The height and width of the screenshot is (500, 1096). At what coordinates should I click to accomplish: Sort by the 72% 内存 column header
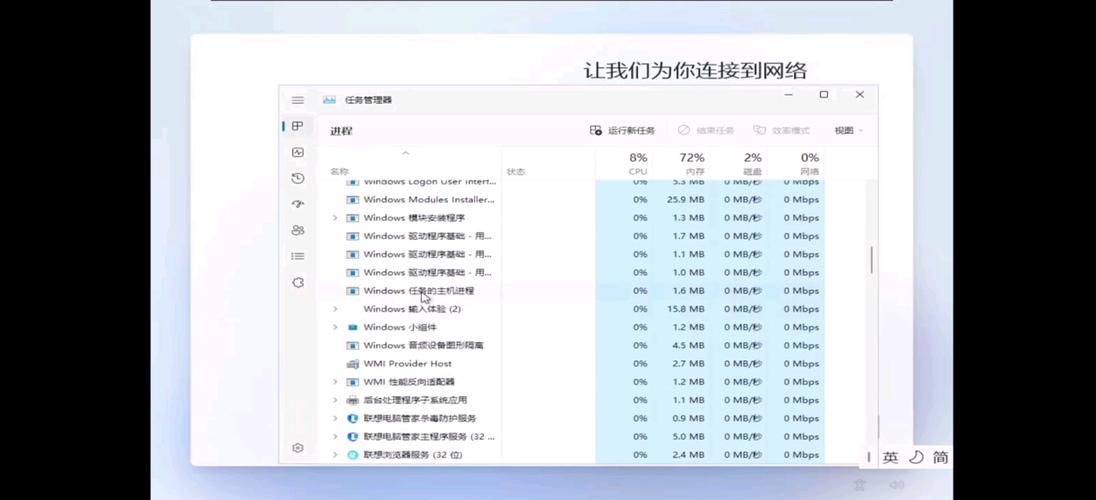691,164
